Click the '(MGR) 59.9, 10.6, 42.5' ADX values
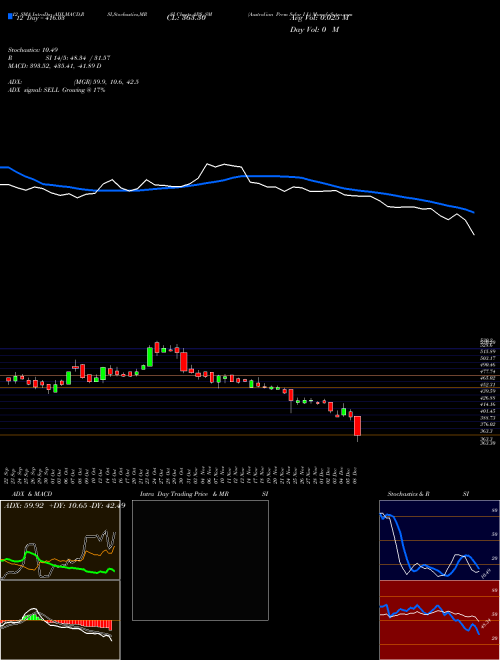500x660 pixels. tap(106, 82)
